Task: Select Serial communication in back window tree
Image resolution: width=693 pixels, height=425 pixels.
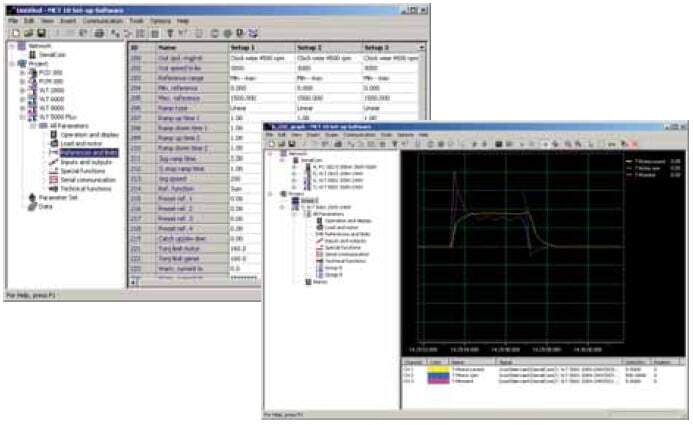Action: tap(88, 180)
